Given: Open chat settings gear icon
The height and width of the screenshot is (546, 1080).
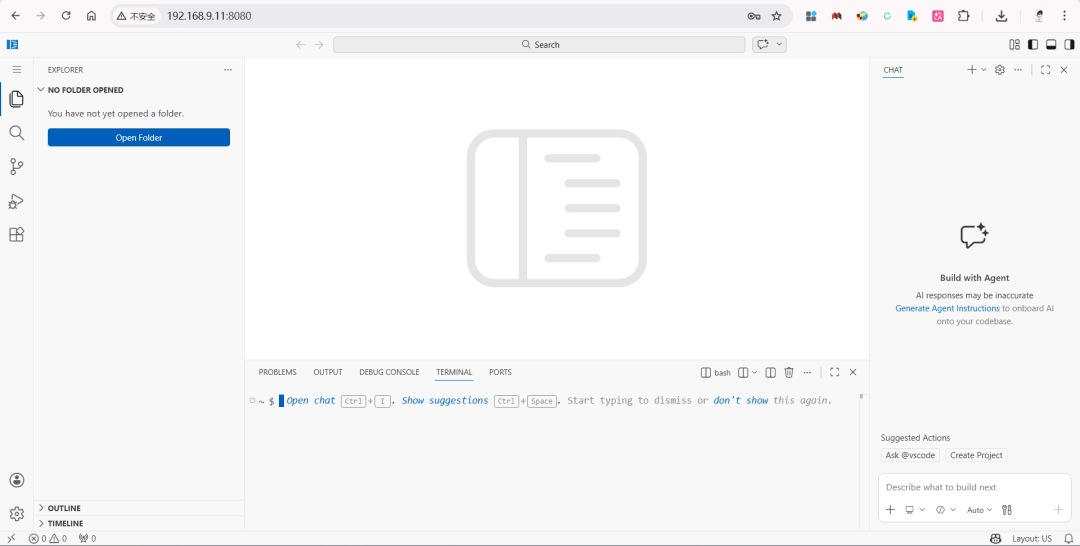Looking at the screenshot, I should pyautogui.click(x=999, y=70).
